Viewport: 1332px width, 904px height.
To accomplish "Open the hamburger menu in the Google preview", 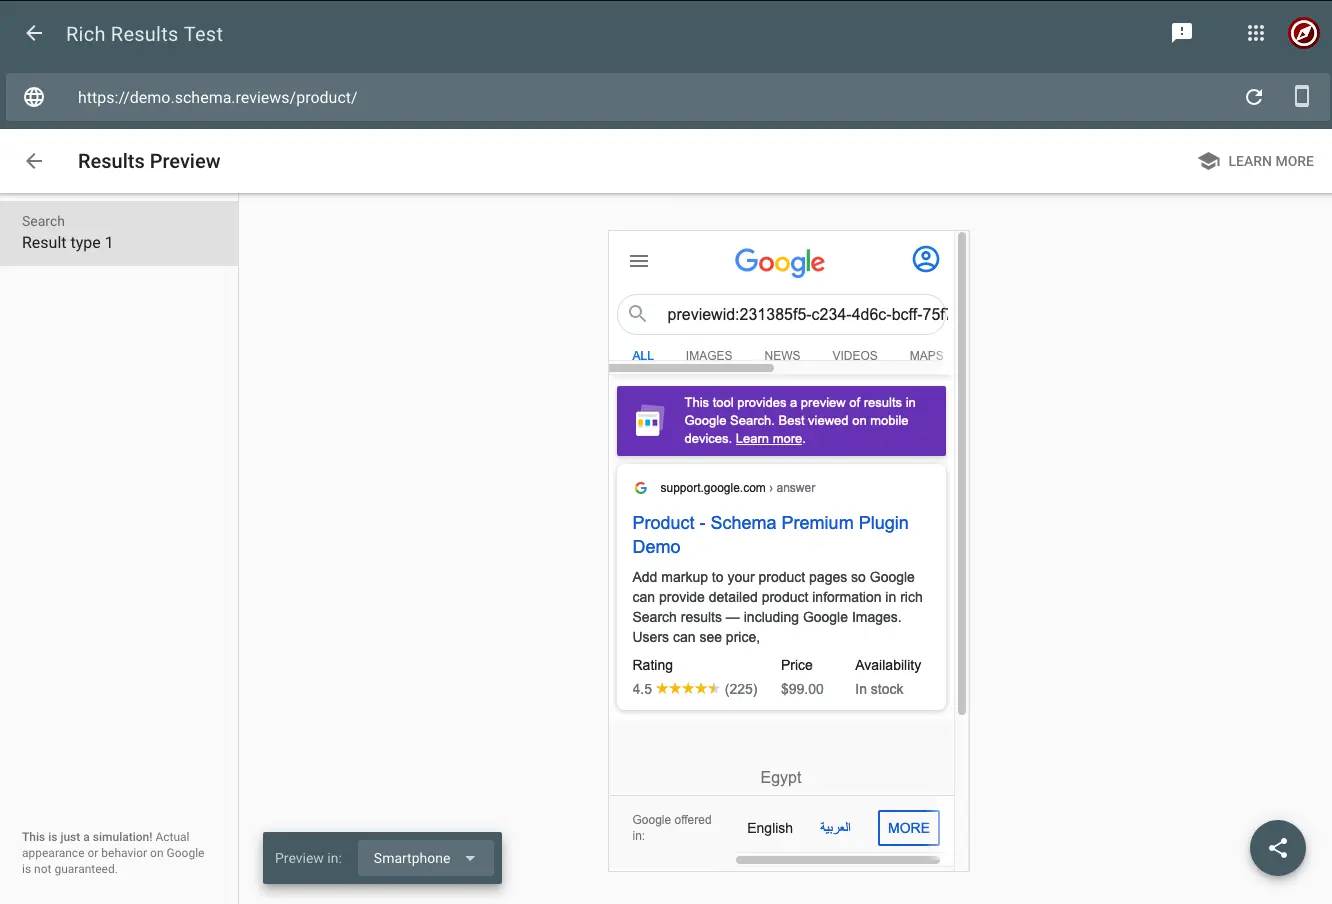I will (x=639, y=260).
